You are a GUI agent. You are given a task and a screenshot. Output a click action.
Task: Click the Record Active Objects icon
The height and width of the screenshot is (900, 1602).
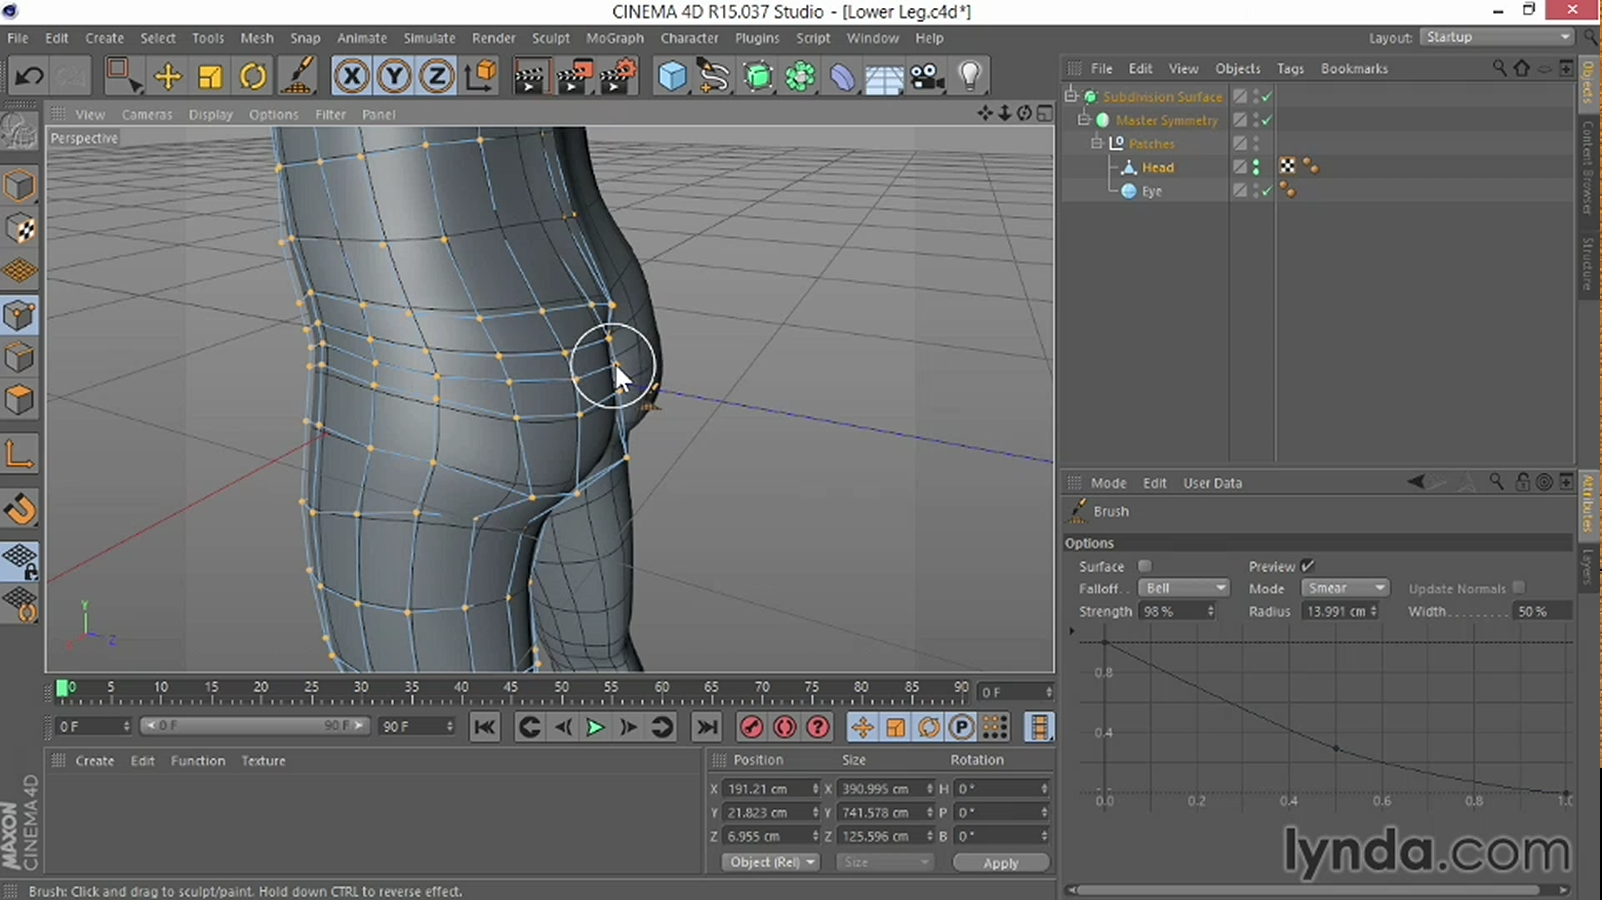[751, 727]
